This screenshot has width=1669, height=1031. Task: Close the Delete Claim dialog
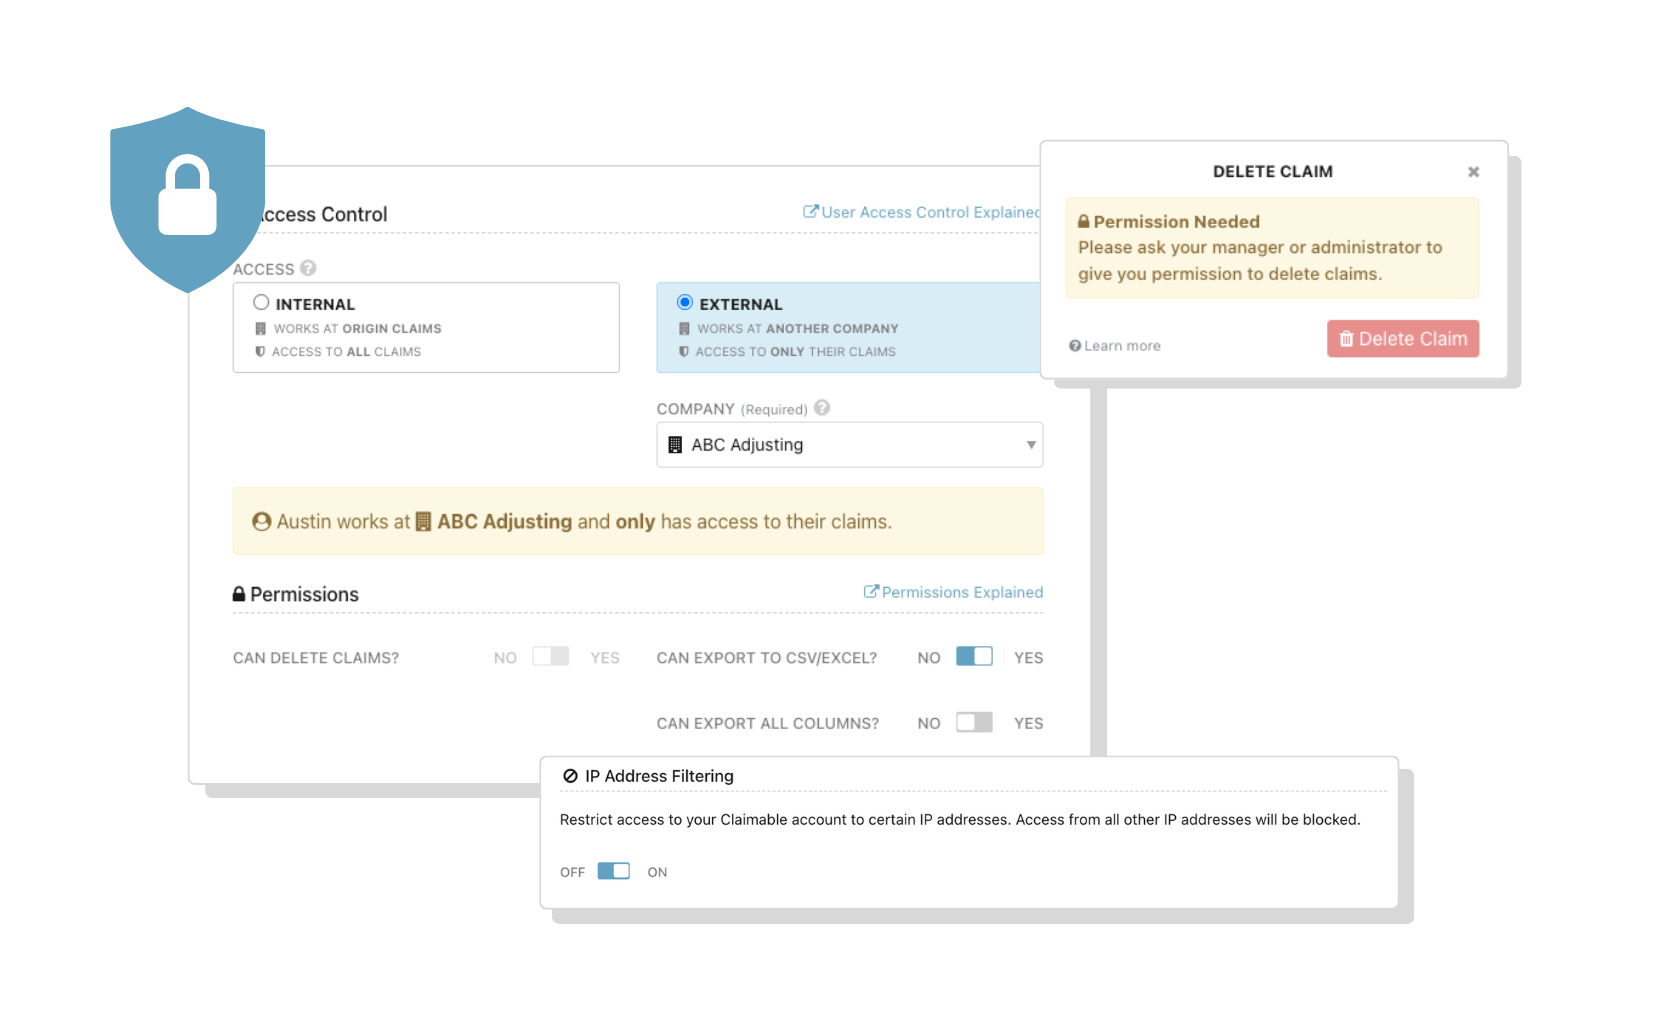1473,172
